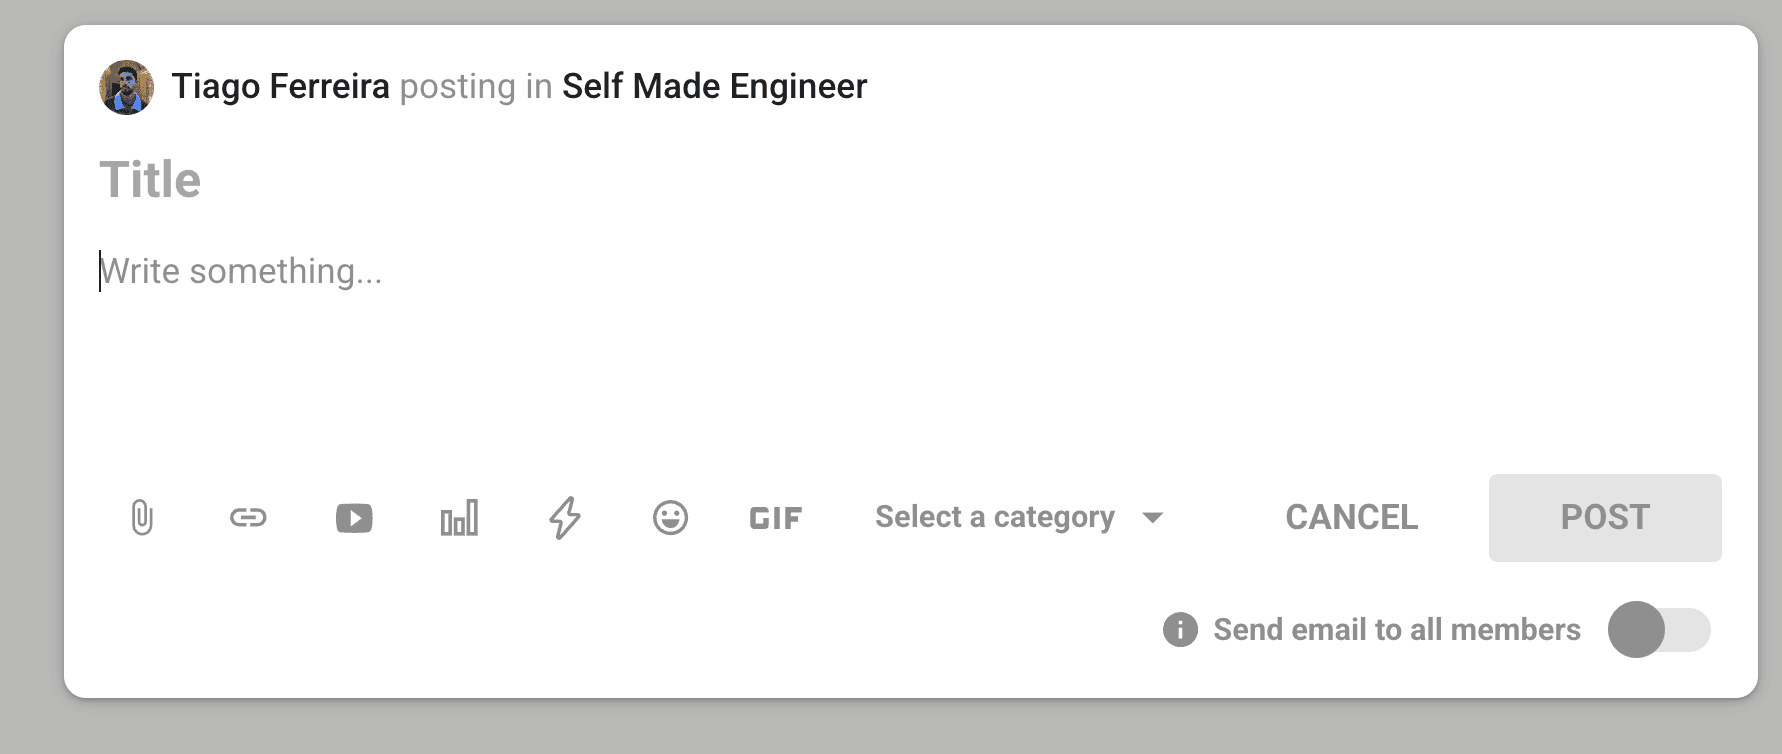
Task: Click Tiago Ferreira's profile avatar
Action: point(126,87)
